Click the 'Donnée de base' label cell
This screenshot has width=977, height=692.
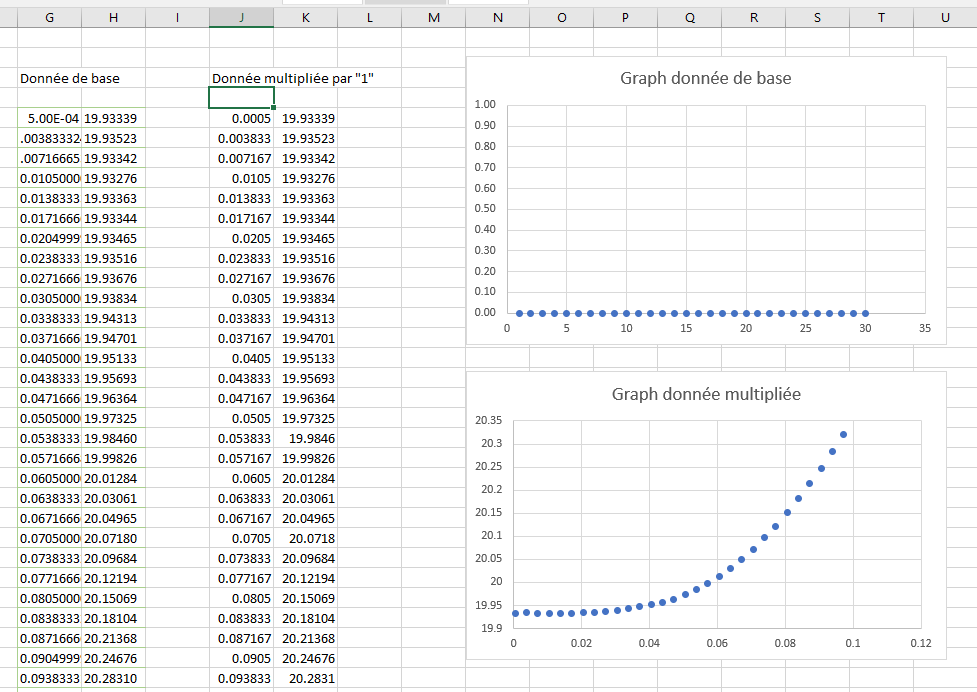click(x=70, y=78)
